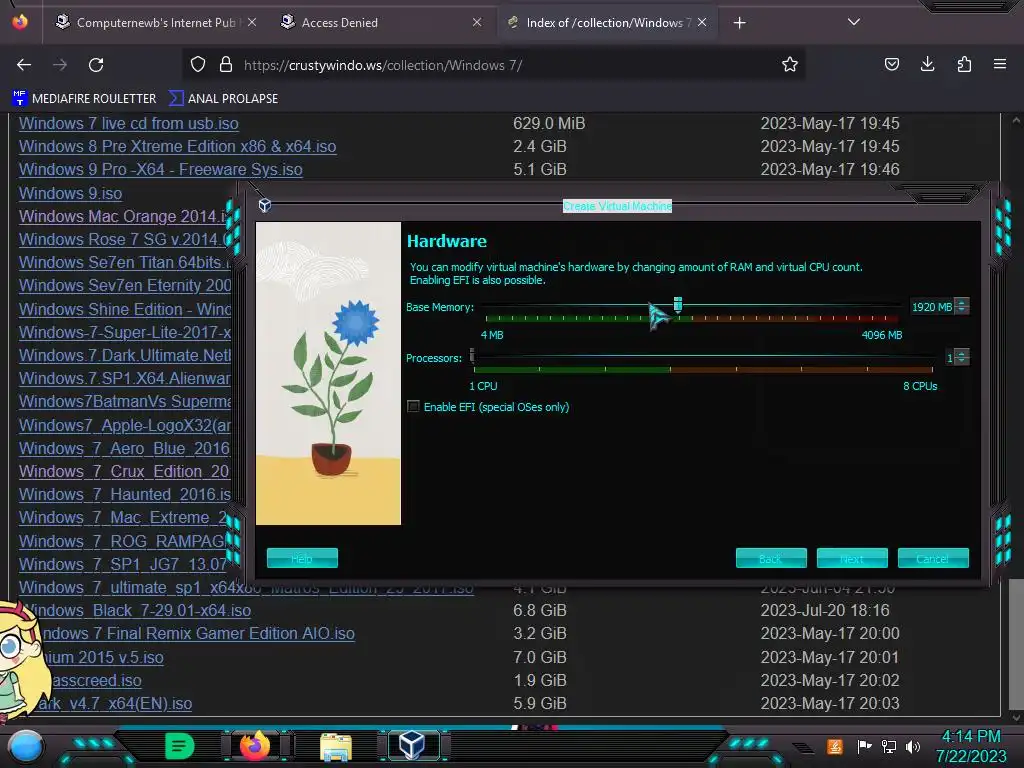Click the 4:14 PM taskbar clock
This screenshot has height=768, width=1024.
[971, 737]
